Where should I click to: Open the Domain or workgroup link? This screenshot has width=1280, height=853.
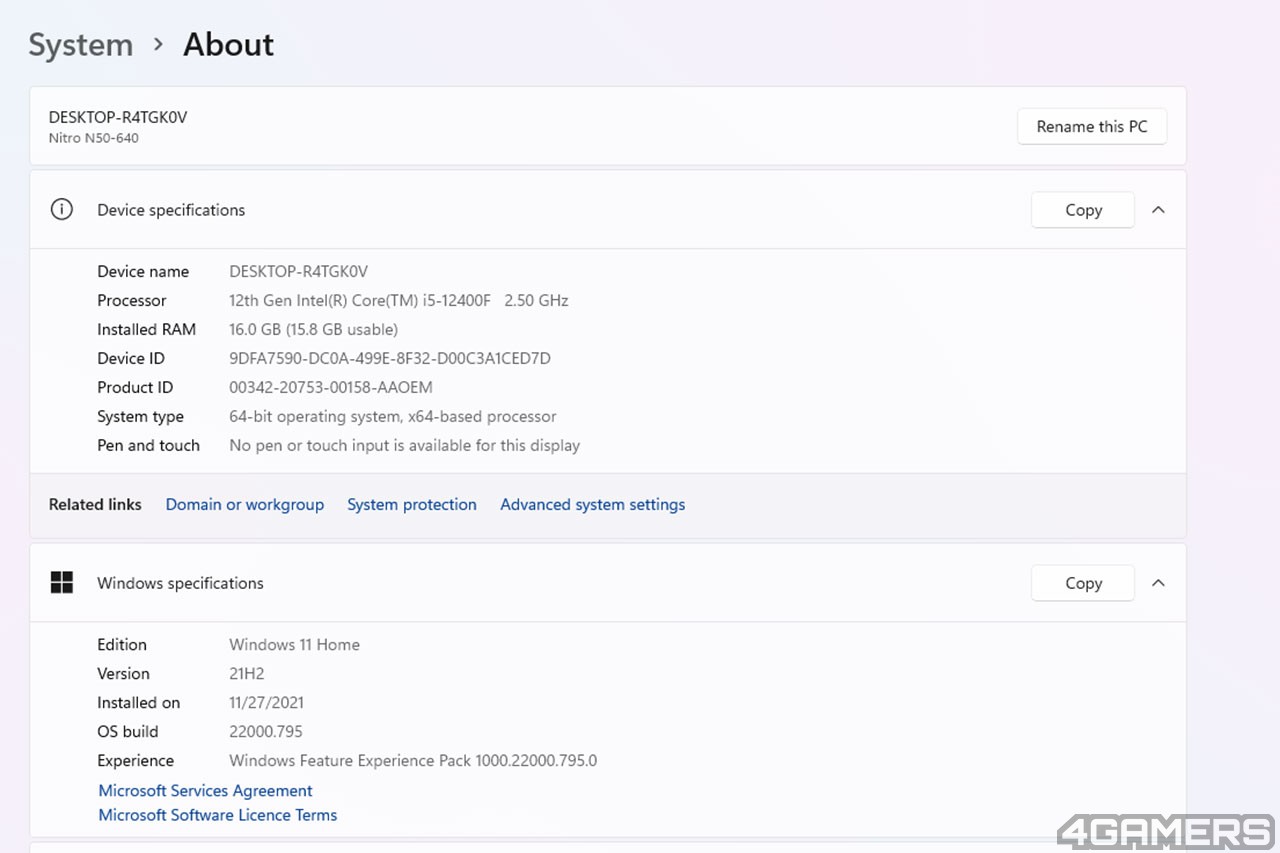point(245,505)
